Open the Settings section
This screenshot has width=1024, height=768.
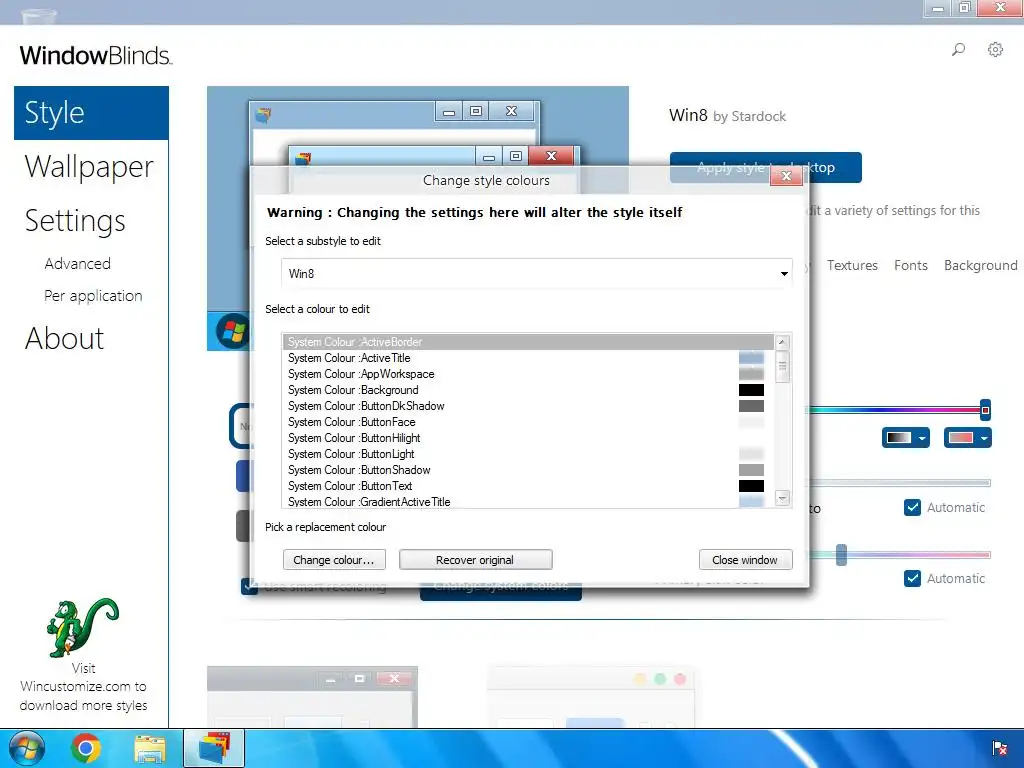tap(75, 221)
